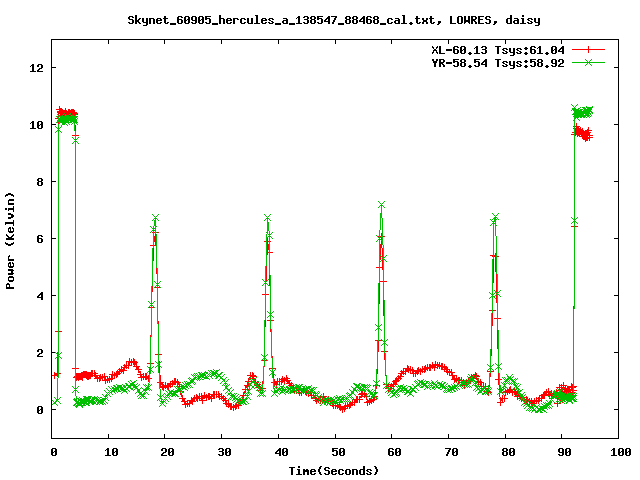Click the Time(Seconds) x-axis label
This screenshot has height=480, width=640.
pos(334,471)
